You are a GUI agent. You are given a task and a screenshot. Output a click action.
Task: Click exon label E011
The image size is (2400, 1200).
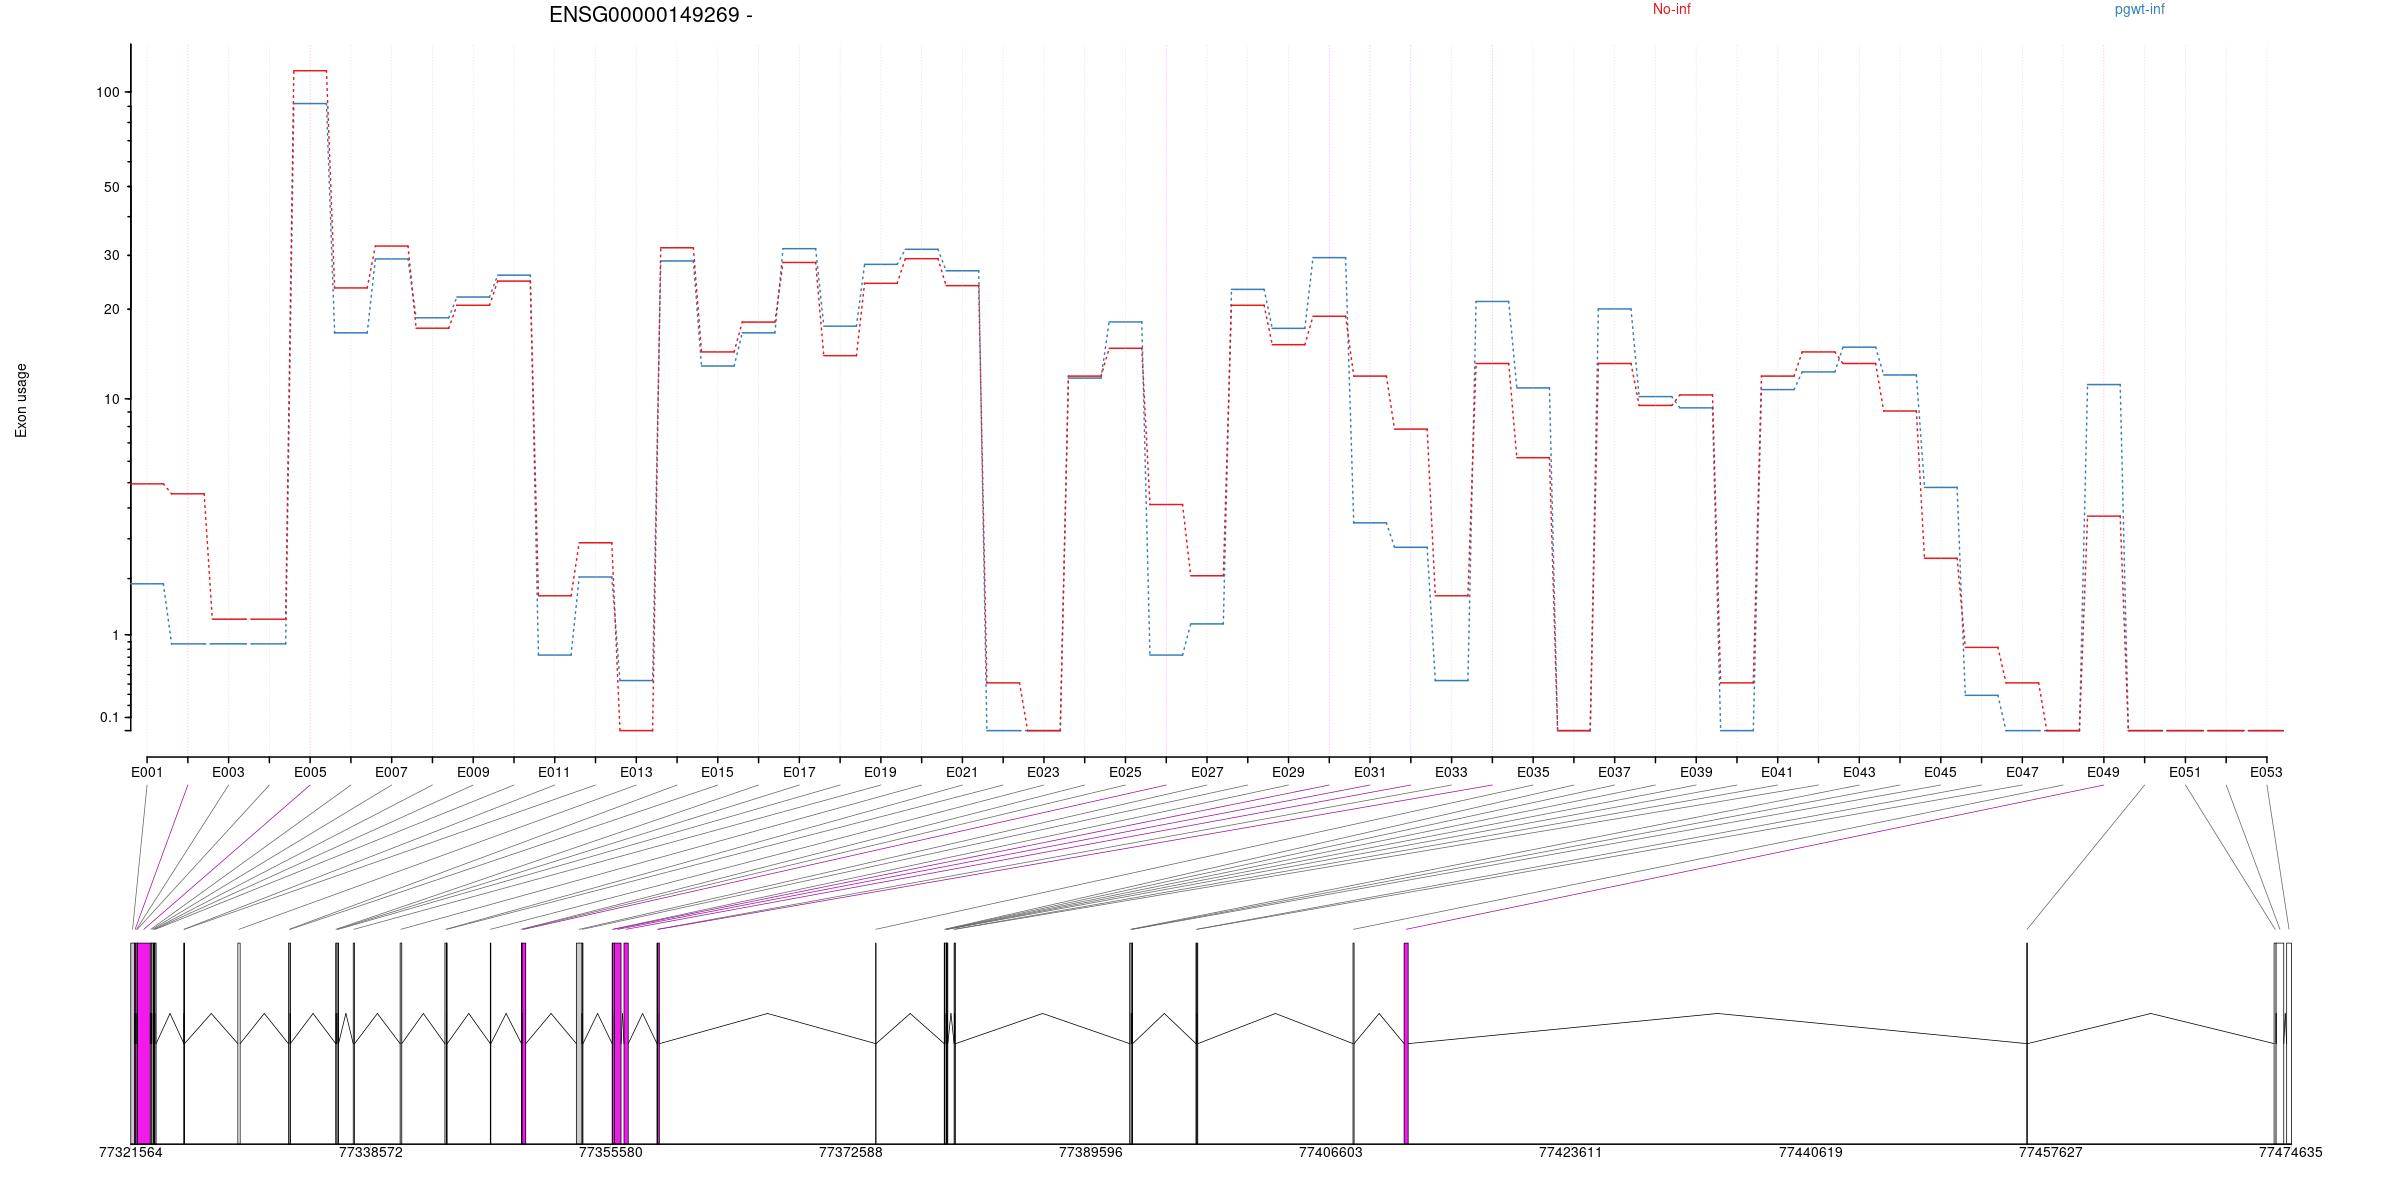click(554, 772)
